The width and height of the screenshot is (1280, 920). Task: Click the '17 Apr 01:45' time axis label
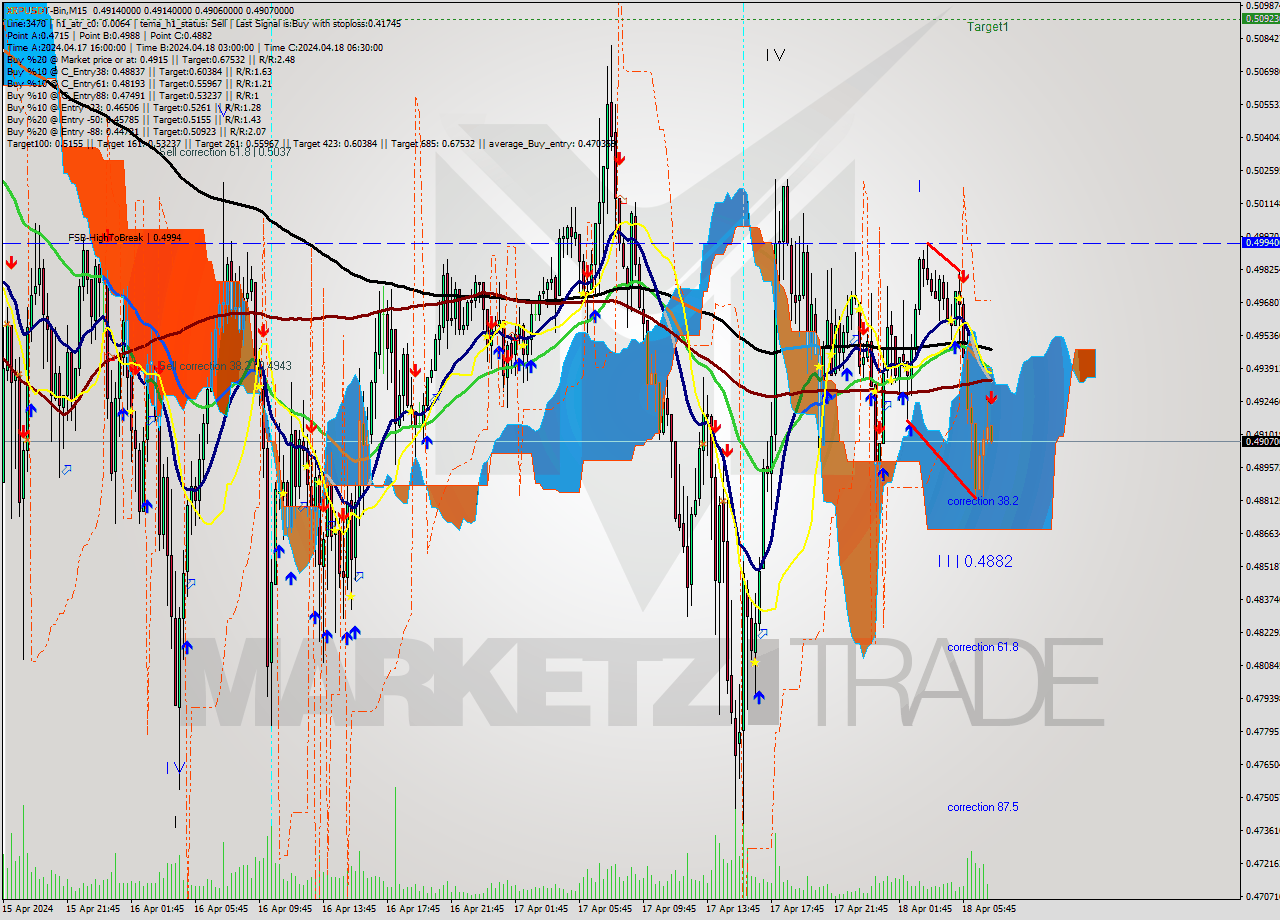[541, 909]
